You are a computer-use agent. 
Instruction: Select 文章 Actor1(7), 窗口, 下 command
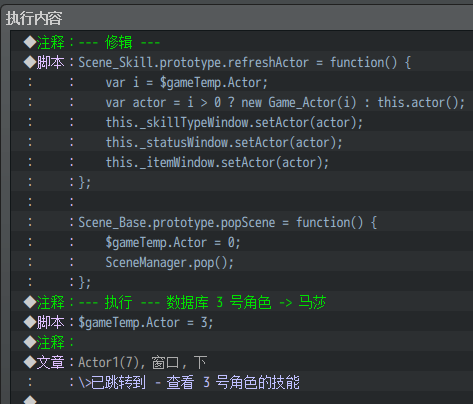(x=242, y=362)
